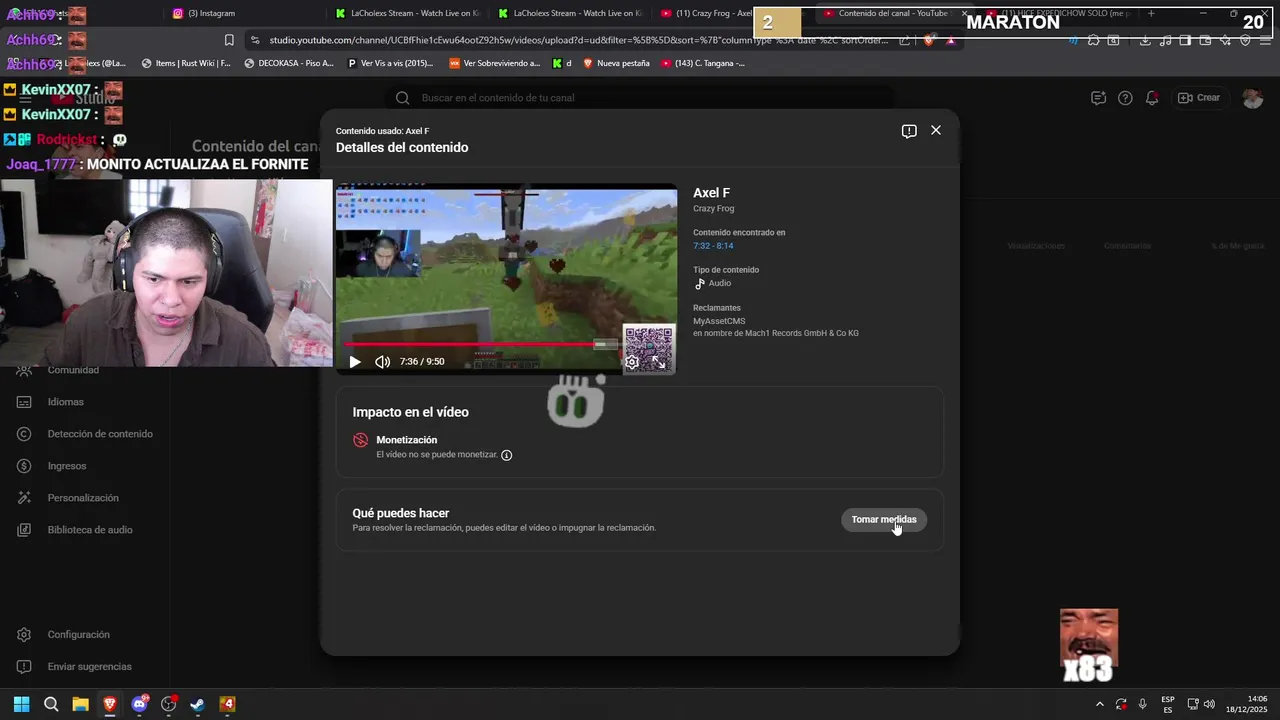This screenshot has width=1280, height=720.
Task: Open the monetization info circle icon
Action: click(506, 455)
